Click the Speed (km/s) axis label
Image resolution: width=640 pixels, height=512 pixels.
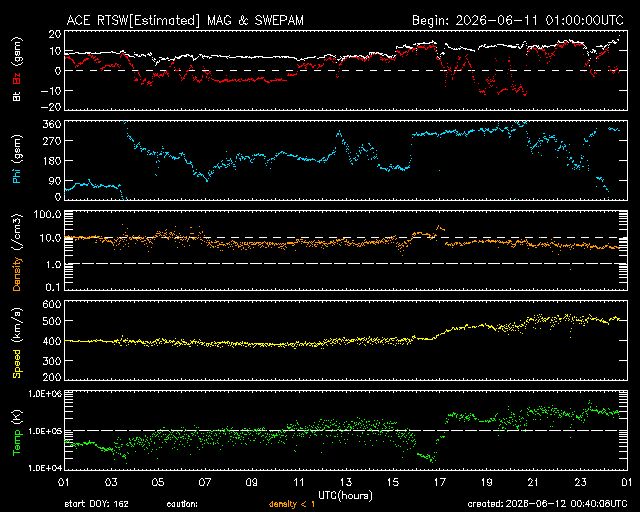[17, 343]
